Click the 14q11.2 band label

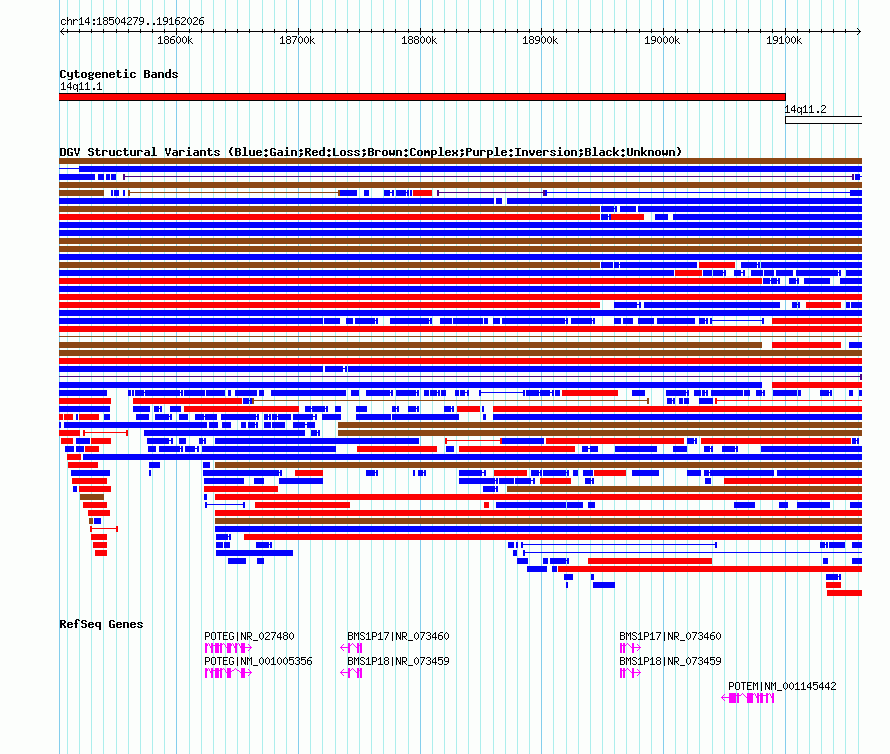[x=805, y=109]
